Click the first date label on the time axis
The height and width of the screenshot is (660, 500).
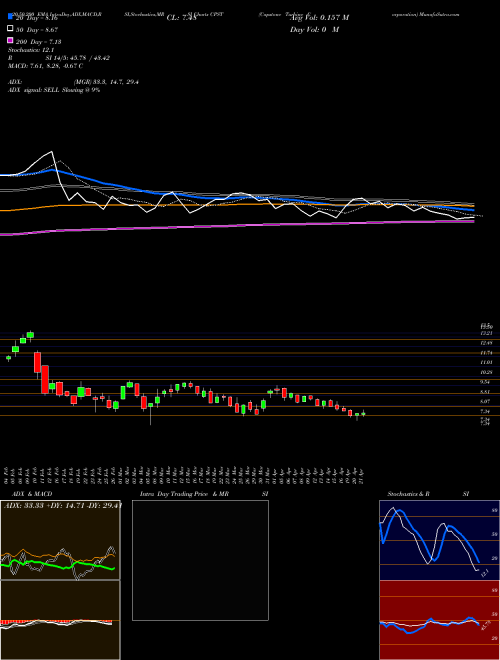click(7, 474)
